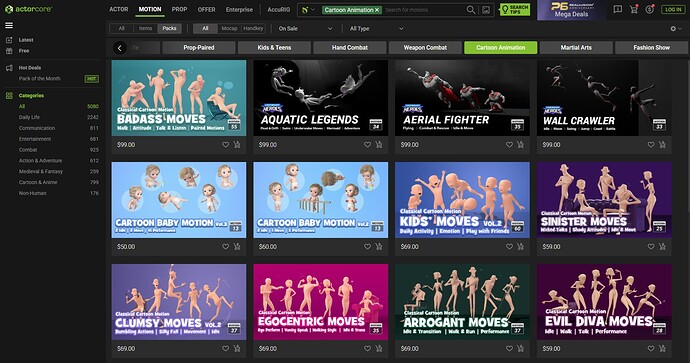
Task: Switch to the PROP tab
Action: point(179,9)
